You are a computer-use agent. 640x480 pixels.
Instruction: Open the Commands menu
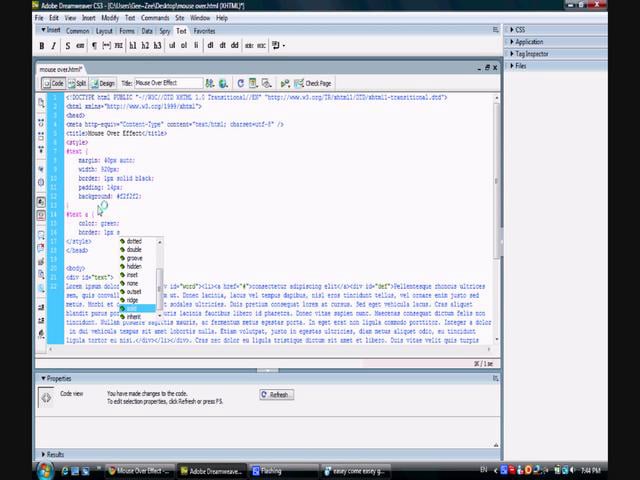(155, 18)
